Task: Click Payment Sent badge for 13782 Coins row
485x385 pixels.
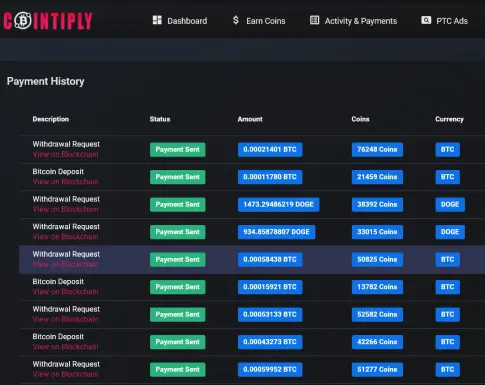Action: tap(178, 287)
